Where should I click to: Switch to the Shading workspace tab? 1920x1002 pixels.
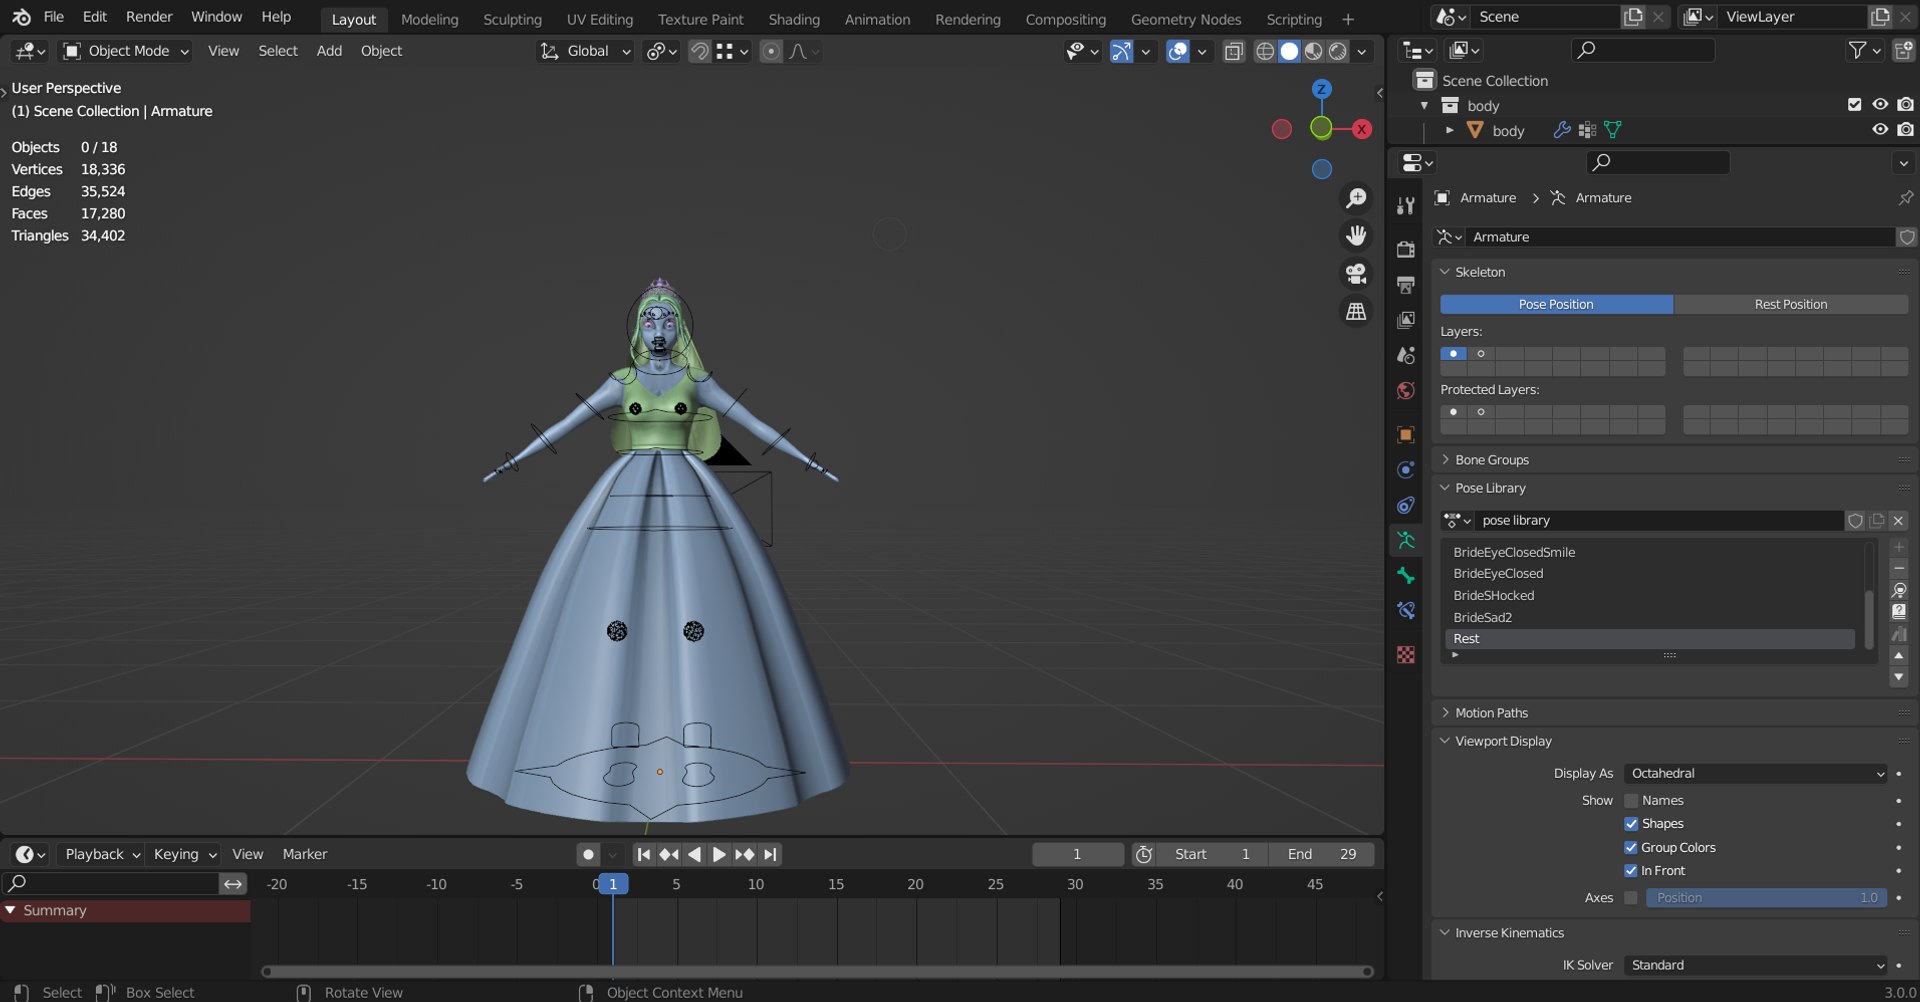click(x=794, y=19)
